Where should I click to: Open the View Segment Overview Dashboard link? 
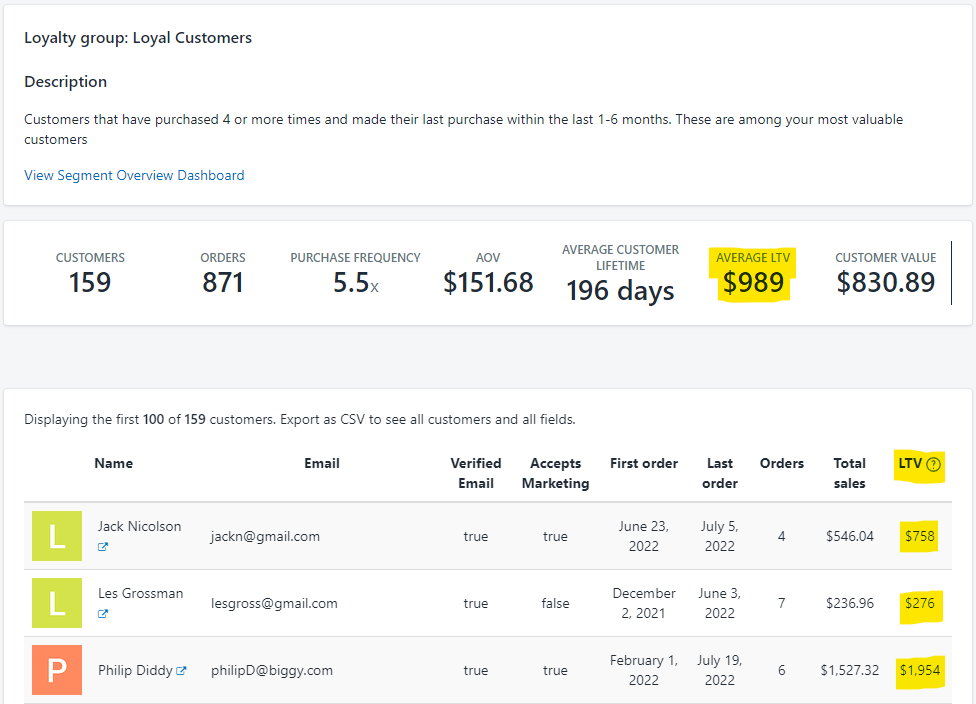[x=134, y=176]
